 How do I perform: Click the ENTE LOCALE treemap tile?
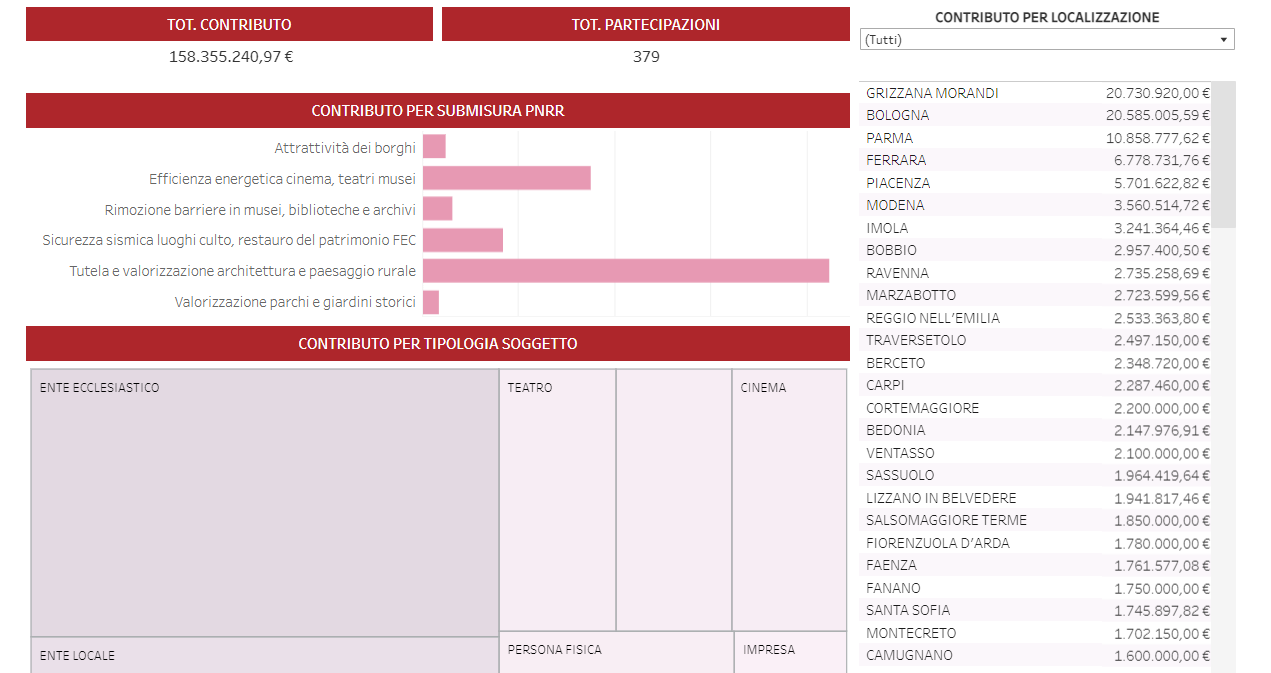(264, 656)
